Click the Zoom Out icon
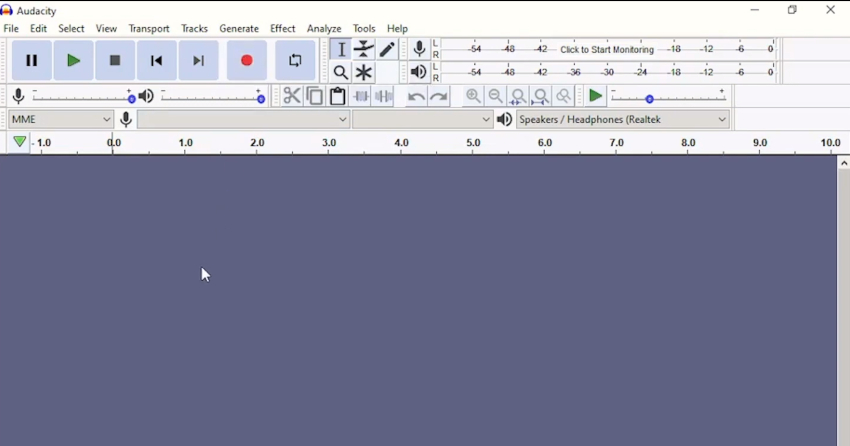The image size is (850, 446). pos(495,96)
